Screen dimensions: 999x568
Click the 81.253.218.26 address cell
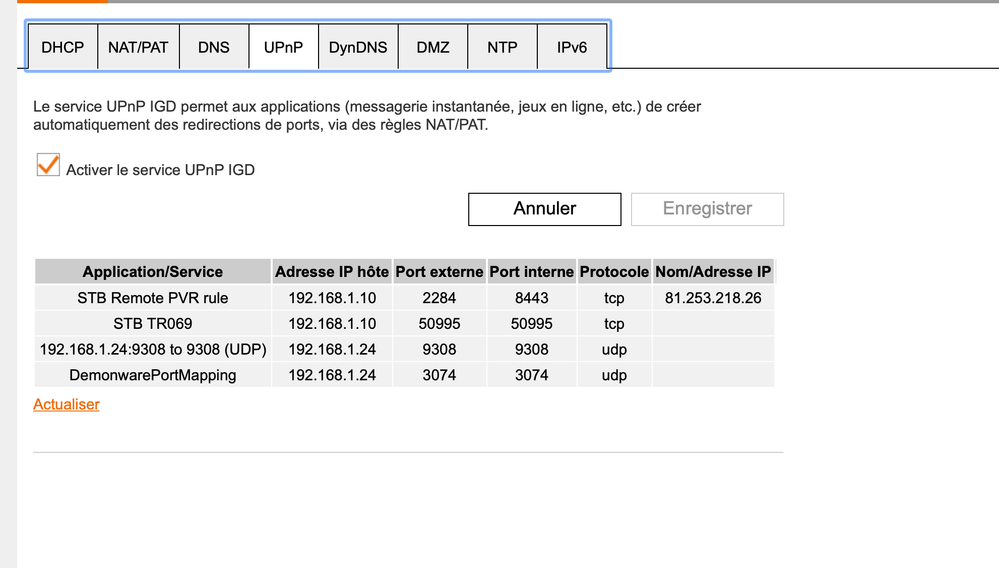click(x=712, y=298)
